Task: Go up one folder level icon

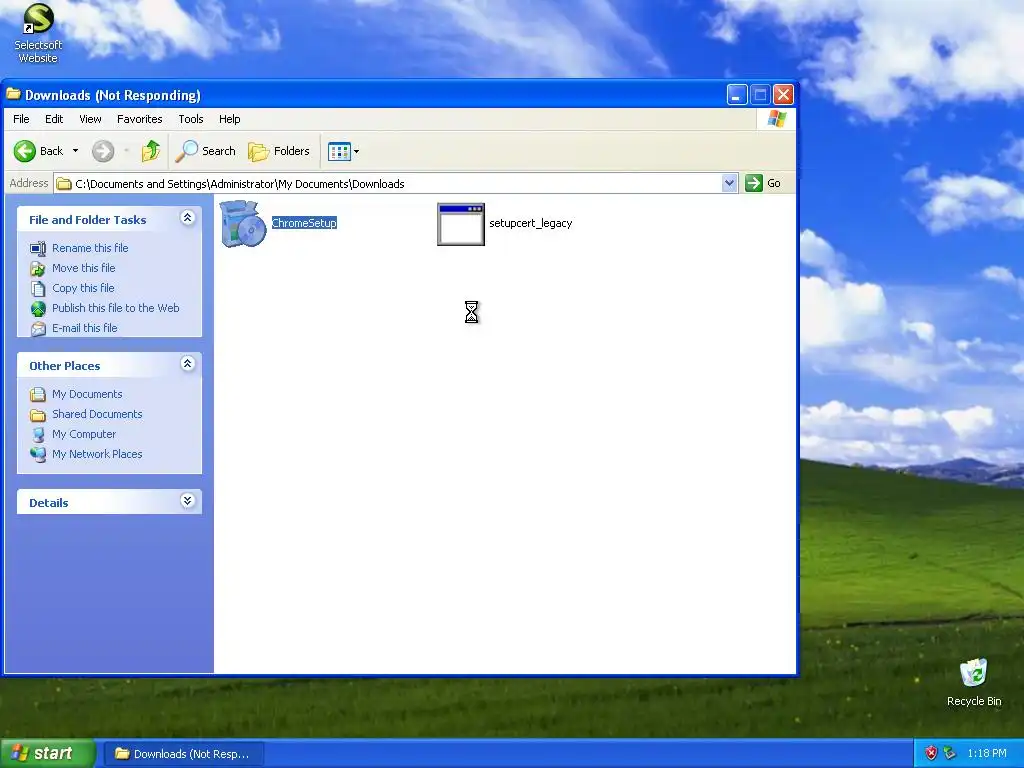Action: point(151,151)
